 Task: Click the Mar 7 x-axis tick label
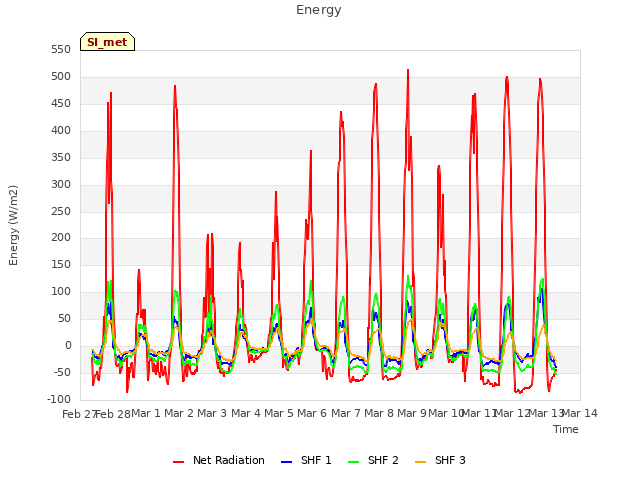tap(346, 413)
